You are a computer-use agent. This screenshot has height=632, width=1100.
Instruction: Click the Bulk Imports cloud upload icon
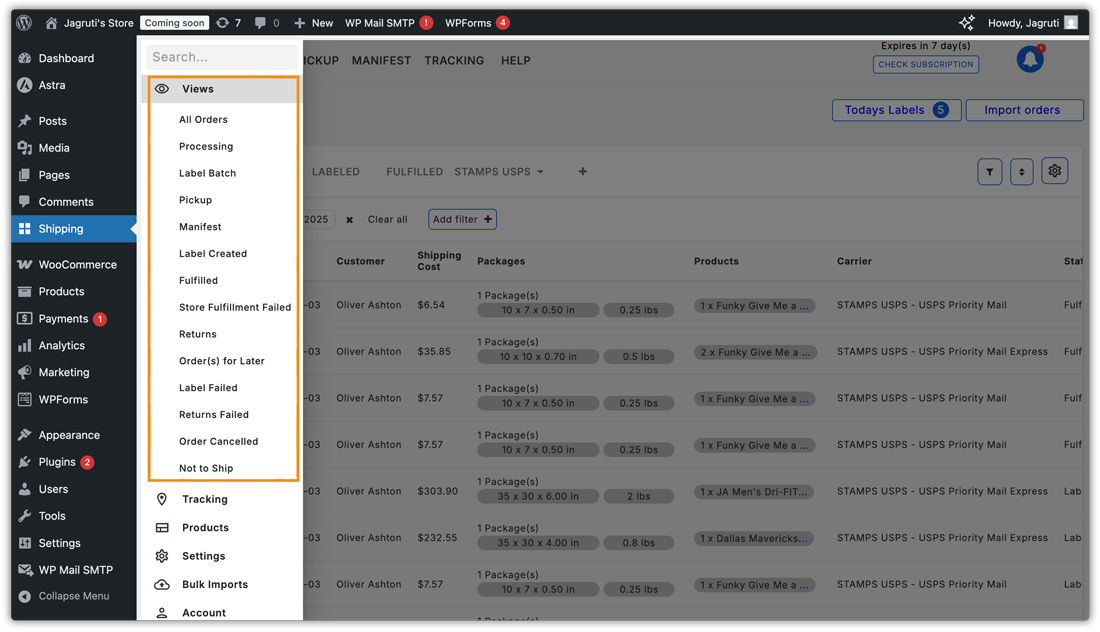[162, 584]
